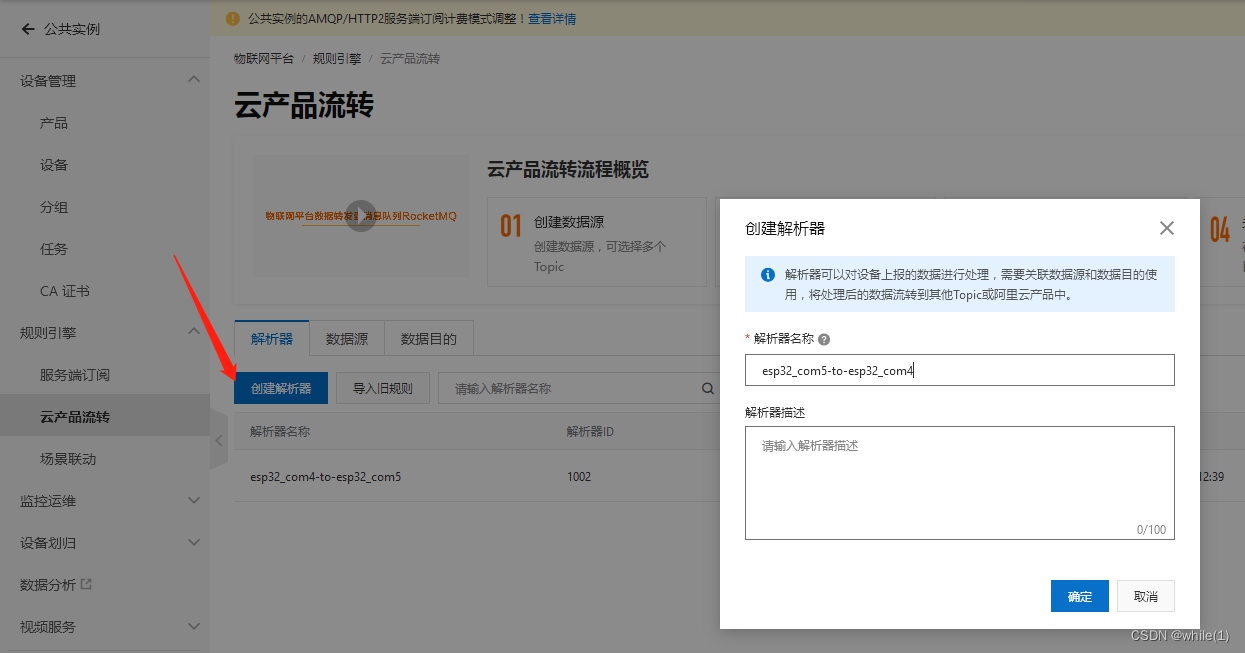This screenshot has width=1245, height=653.
Task: Close the 创建解析器 dialog with the X
Action: tap(1166, 228)
